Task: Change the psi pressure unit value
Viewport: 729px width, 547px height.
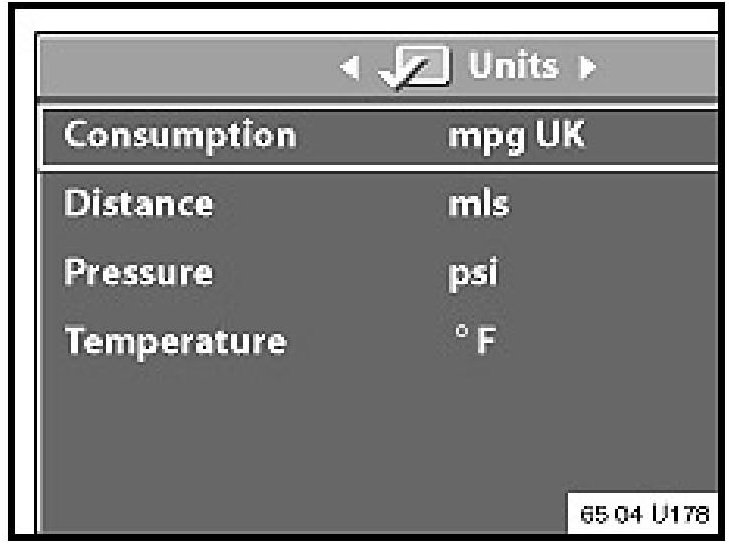Action: (473, 273)
